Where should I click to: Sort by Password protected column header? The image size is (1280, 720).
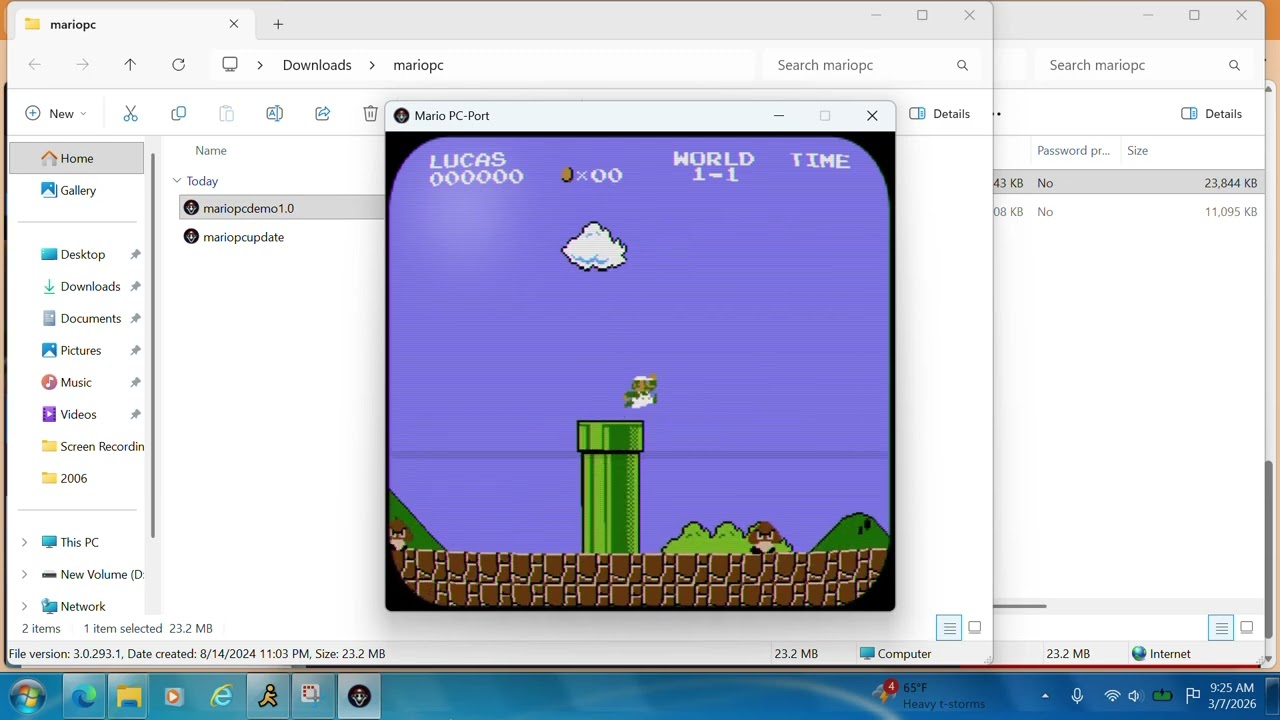(1073, 150)
